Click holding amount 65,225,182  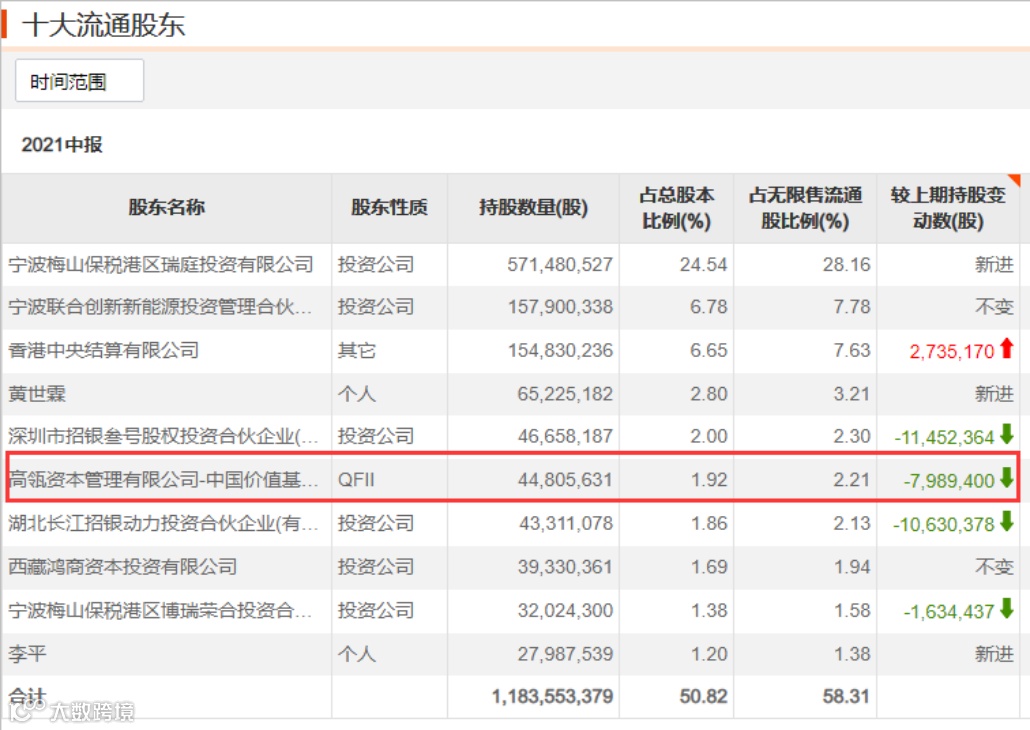[x=565, y=394]
